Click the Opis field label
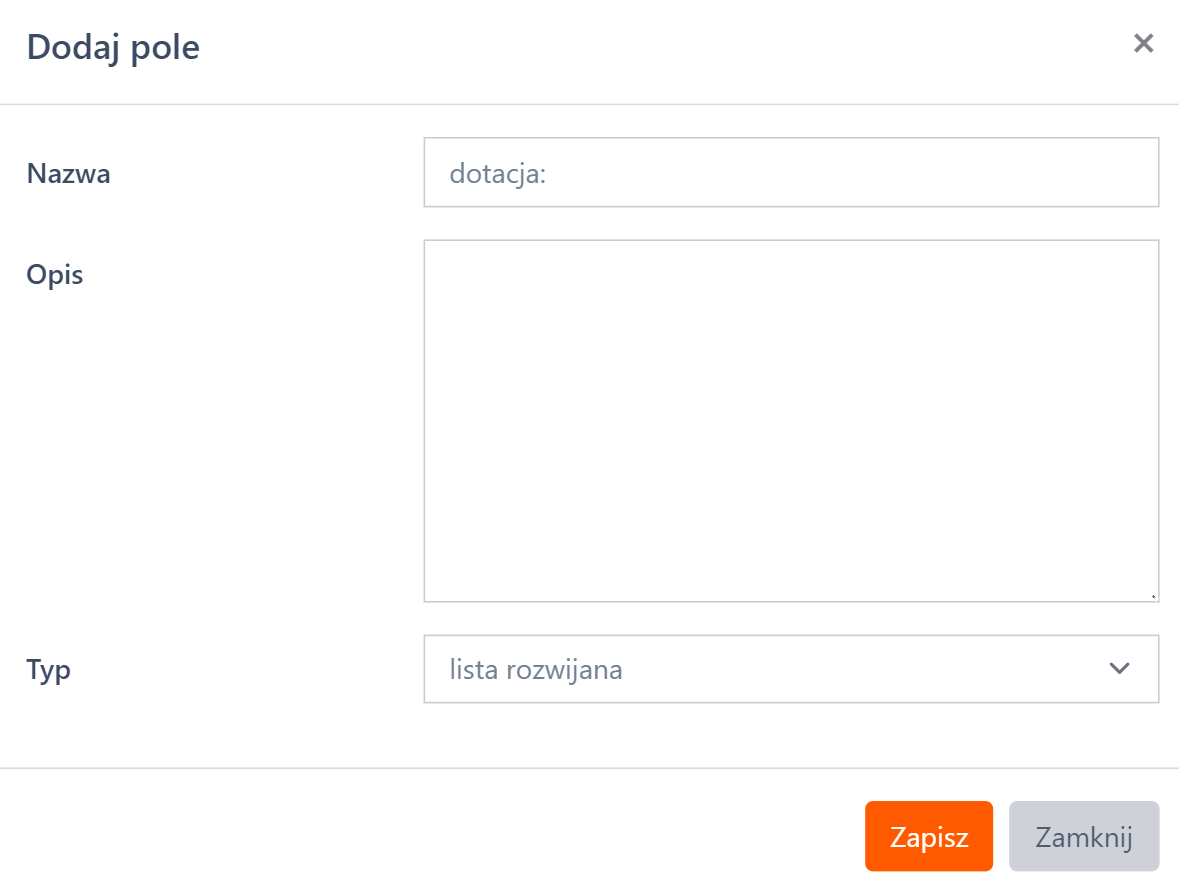This screenshot has width=1179, height=895. click(55, 274)
